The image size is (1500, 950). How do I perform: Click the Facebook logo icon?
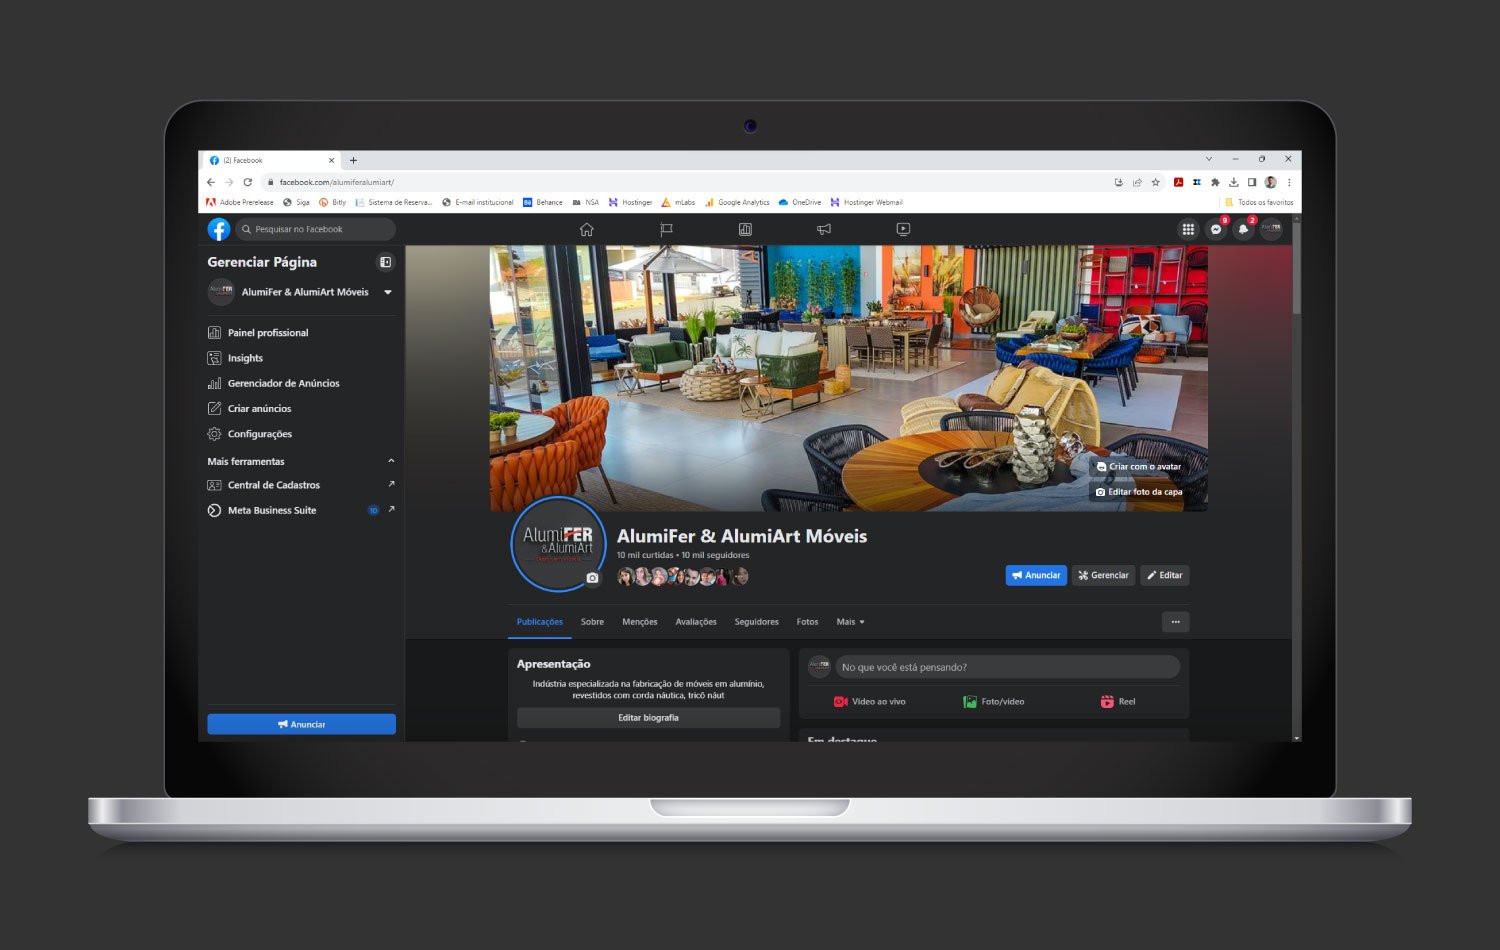219,229
